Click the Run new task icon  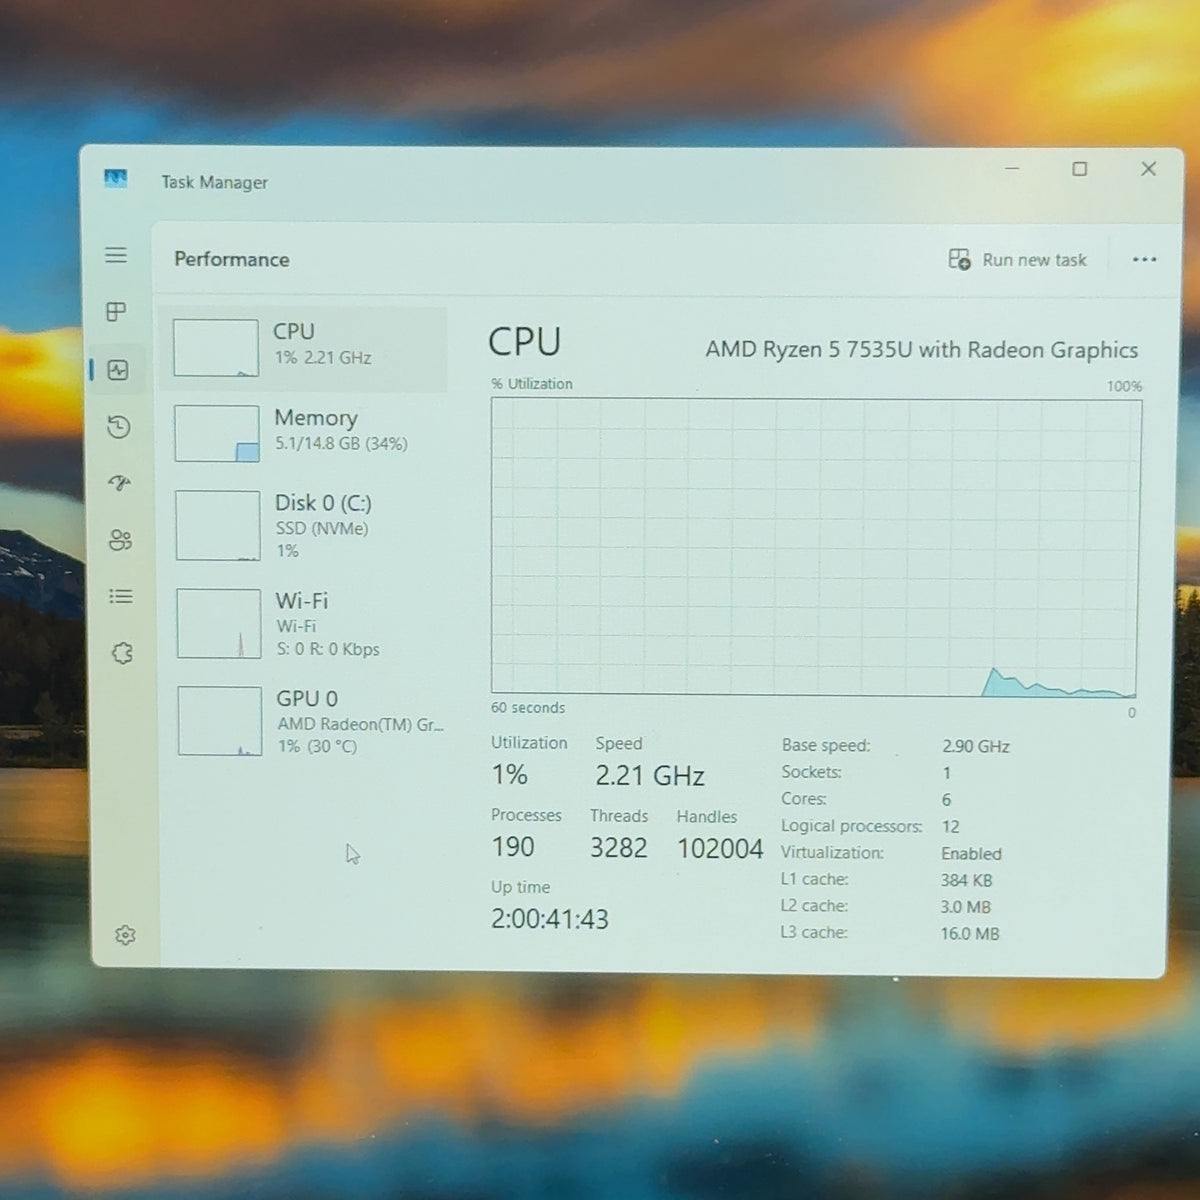pyautogui.click(x=959, y=260)
